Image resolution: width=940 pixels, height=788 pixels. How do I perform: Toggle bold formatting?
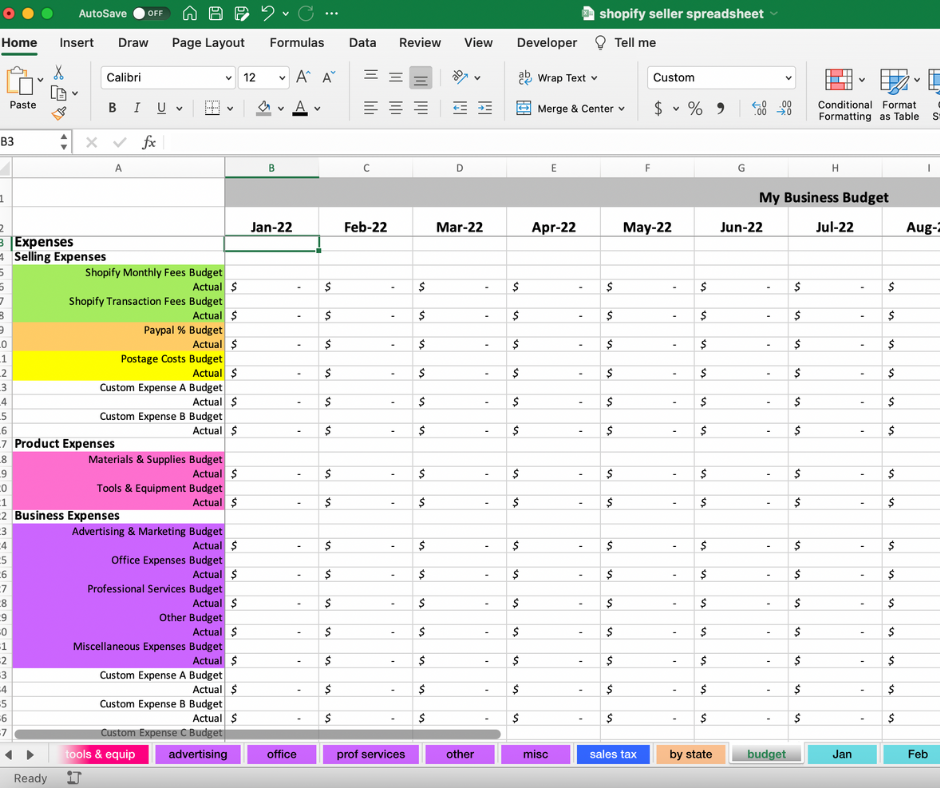pyautogui.click(x=112, y=108)
